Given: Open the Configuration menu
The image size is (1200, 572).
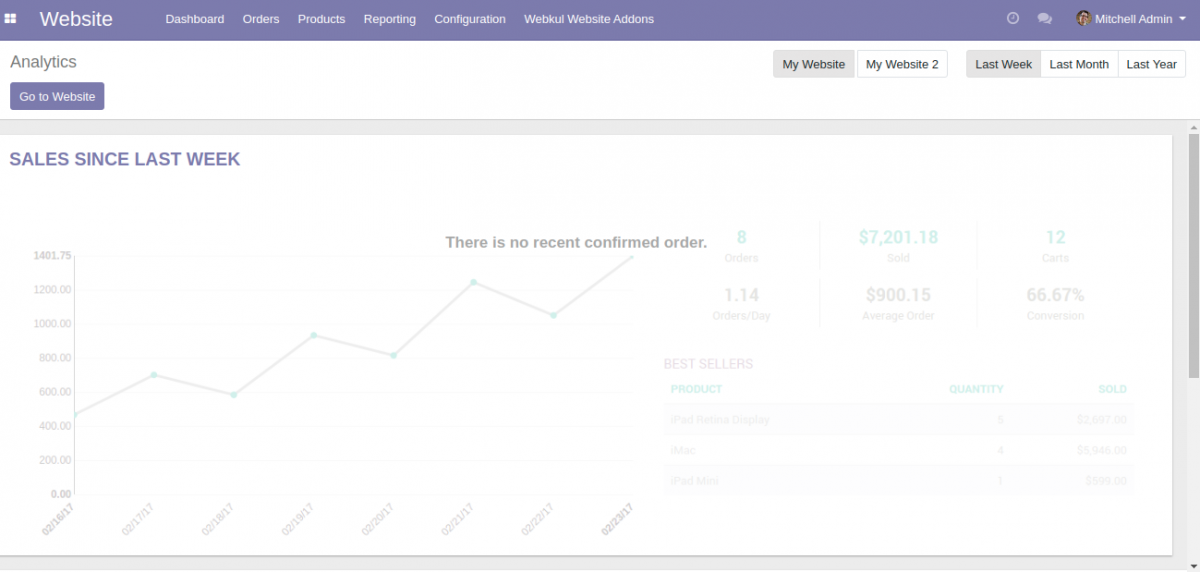Looking at the screenshot, I should coord(470,19).
